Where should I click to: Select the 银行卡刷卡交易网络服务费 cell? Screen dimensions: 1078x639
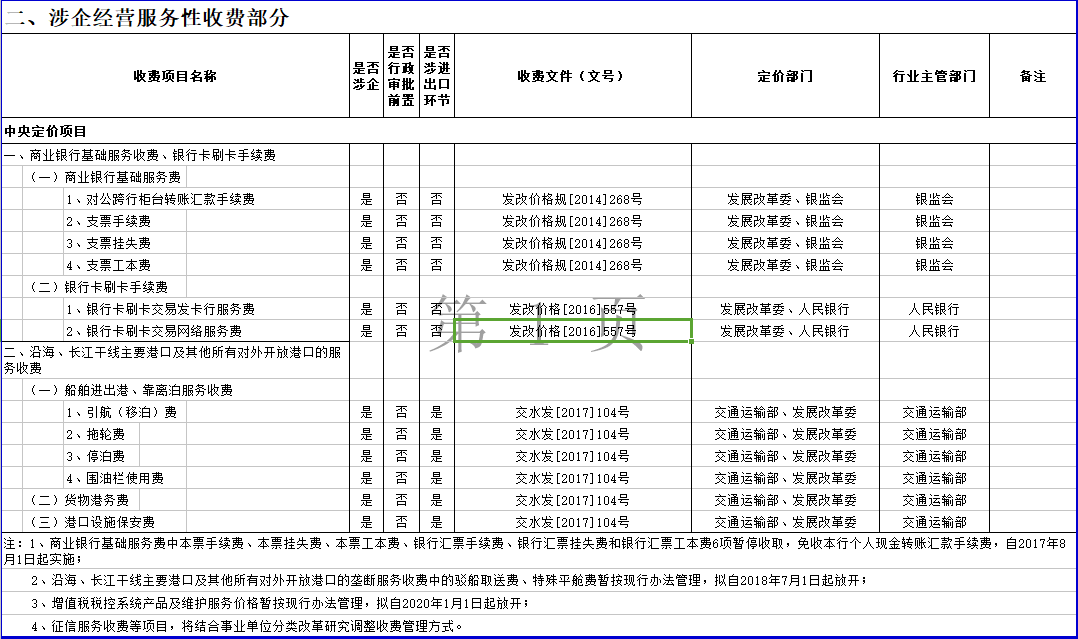pos(206,332)
